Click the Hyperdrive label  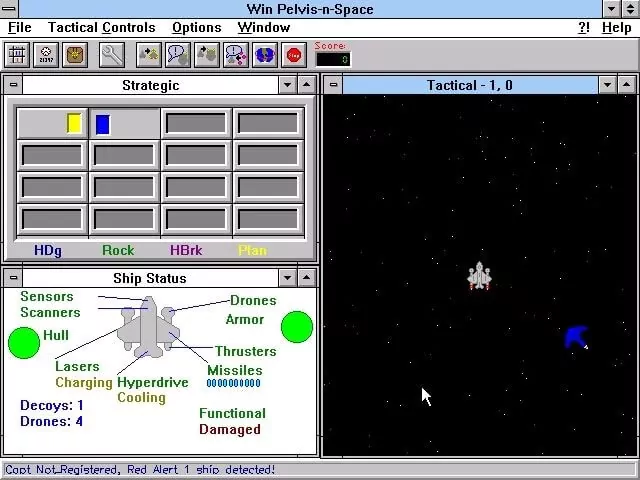pos(153,382)
